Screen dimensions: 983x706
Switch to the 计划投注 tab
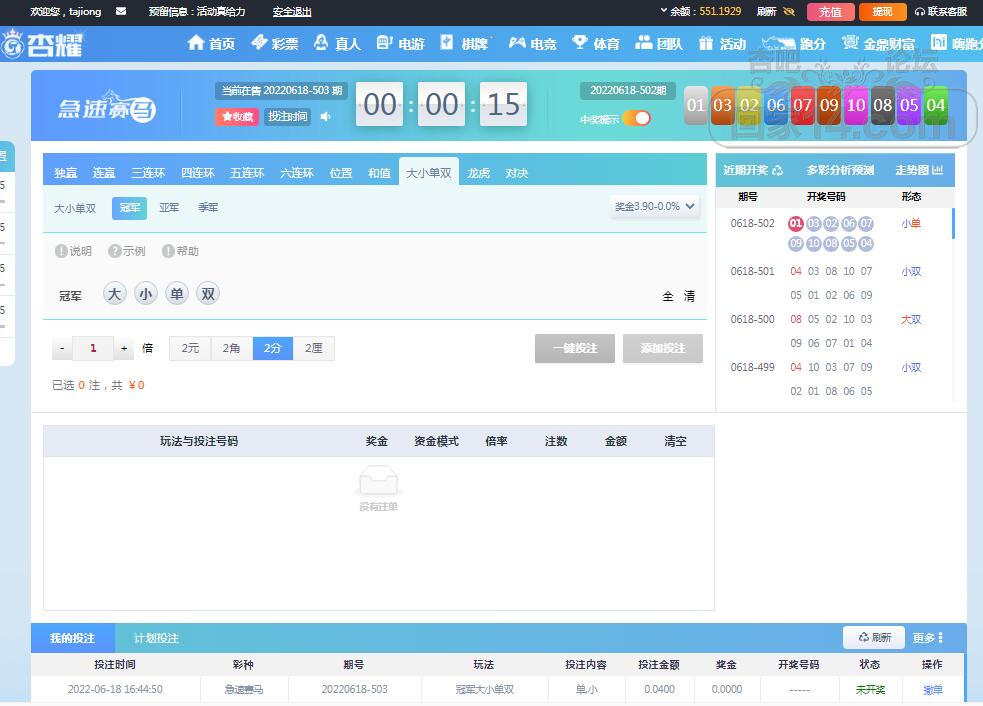(x=156, y=638)
